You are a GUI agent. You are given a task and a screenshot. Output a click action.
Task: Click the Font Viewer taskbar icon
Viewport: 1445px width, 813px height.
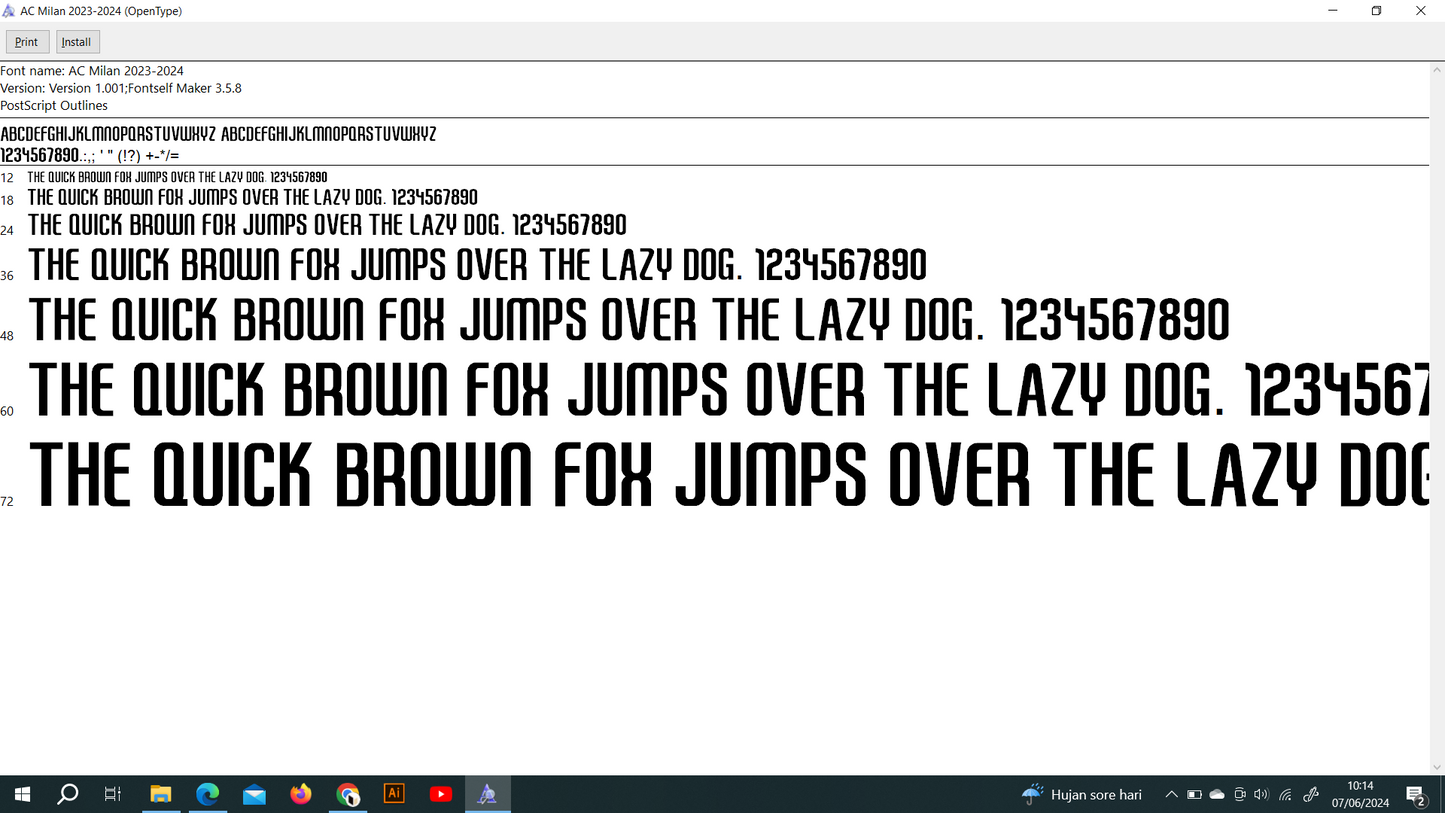pos(487,794)
